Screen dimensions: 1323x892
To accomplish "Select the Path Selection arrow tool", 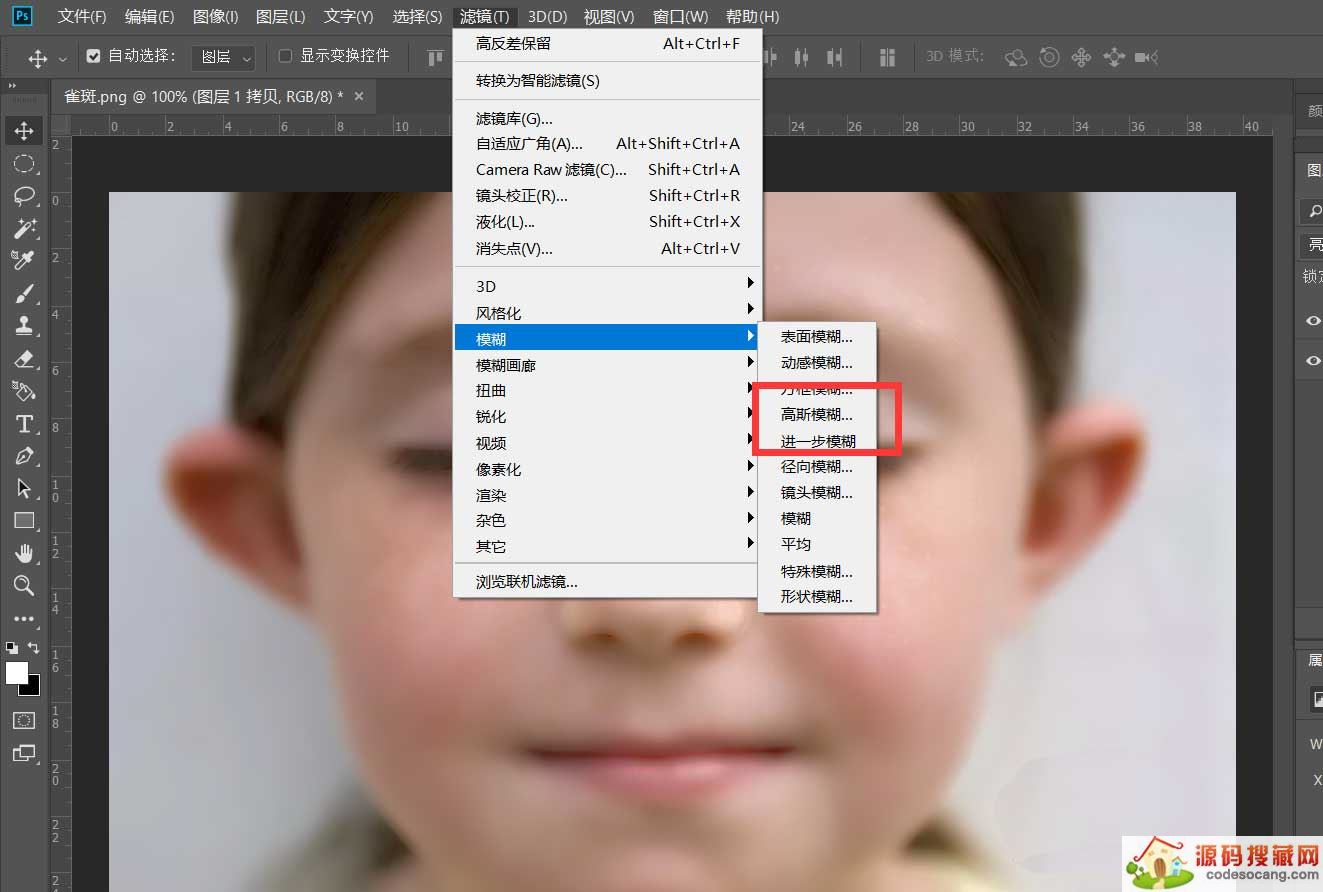I will 24,488.
